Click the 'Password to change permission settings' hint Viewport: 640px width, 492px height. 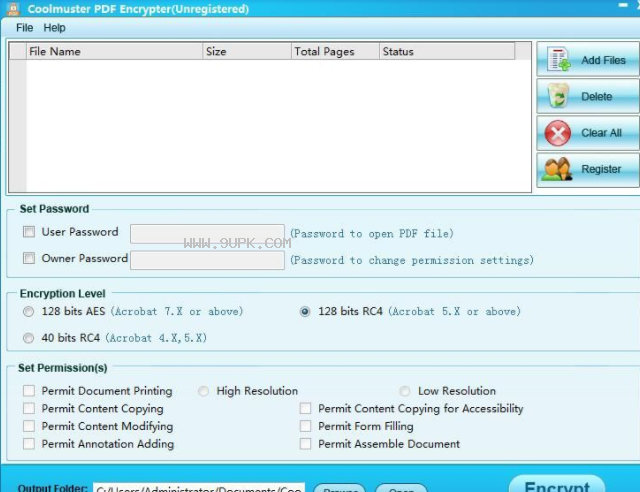(412, 260)
